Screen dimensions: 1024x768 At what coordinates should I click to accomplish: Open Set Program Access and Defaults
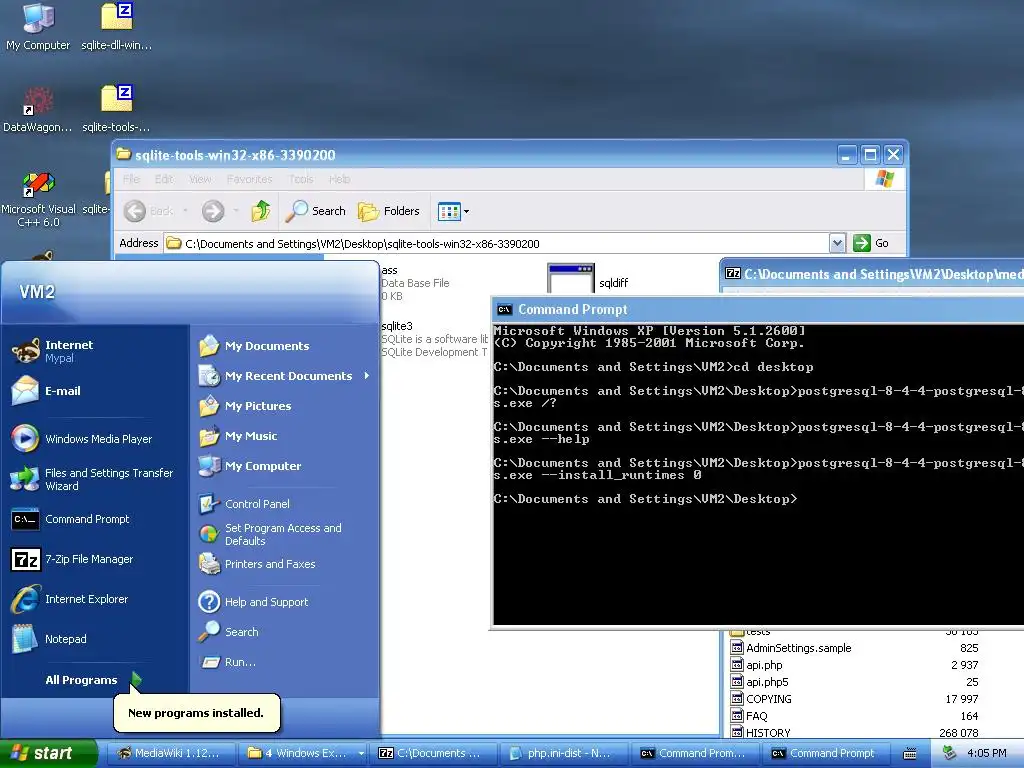point(270,534)
